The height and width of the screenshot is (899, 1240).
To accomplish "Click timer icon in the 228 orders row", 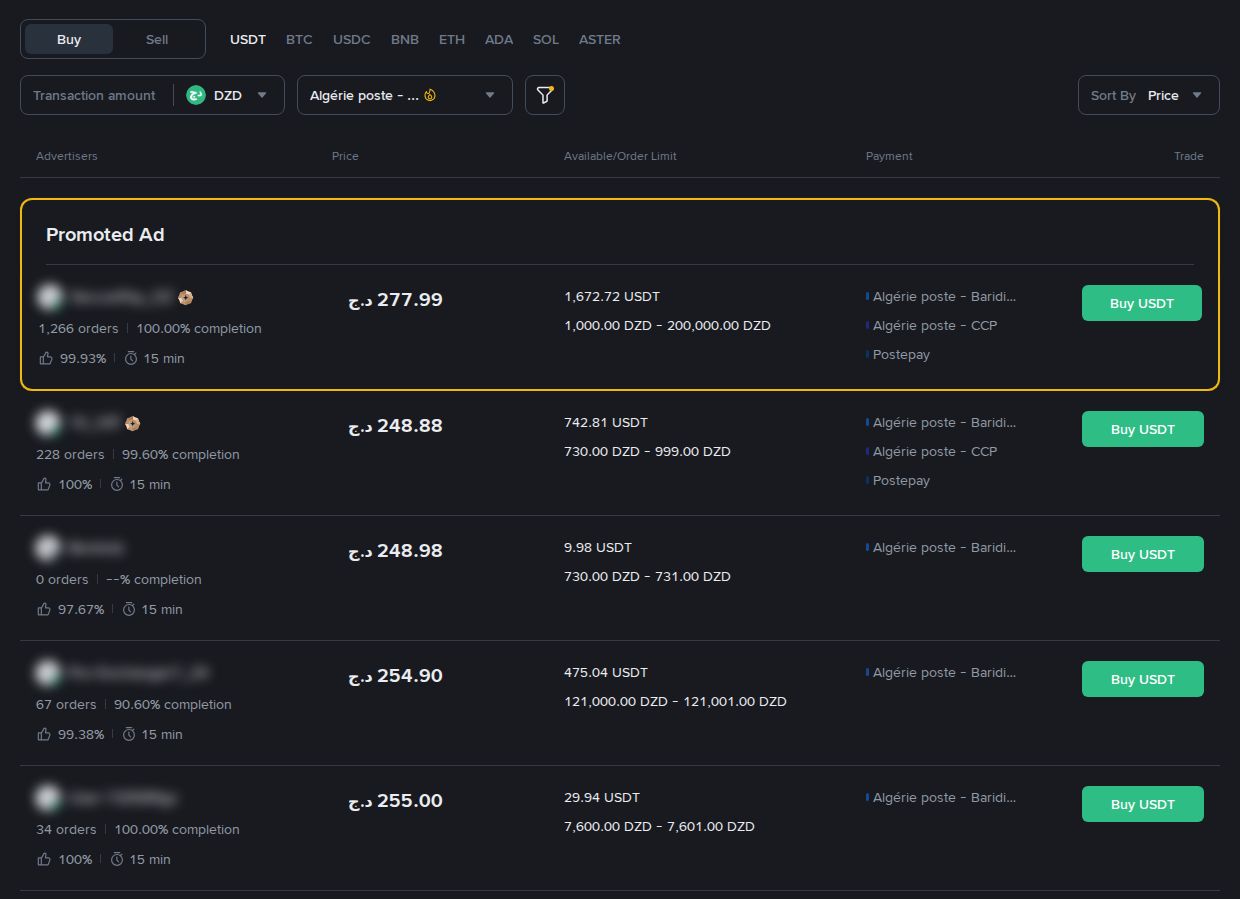I will click(x=117, y=484).
